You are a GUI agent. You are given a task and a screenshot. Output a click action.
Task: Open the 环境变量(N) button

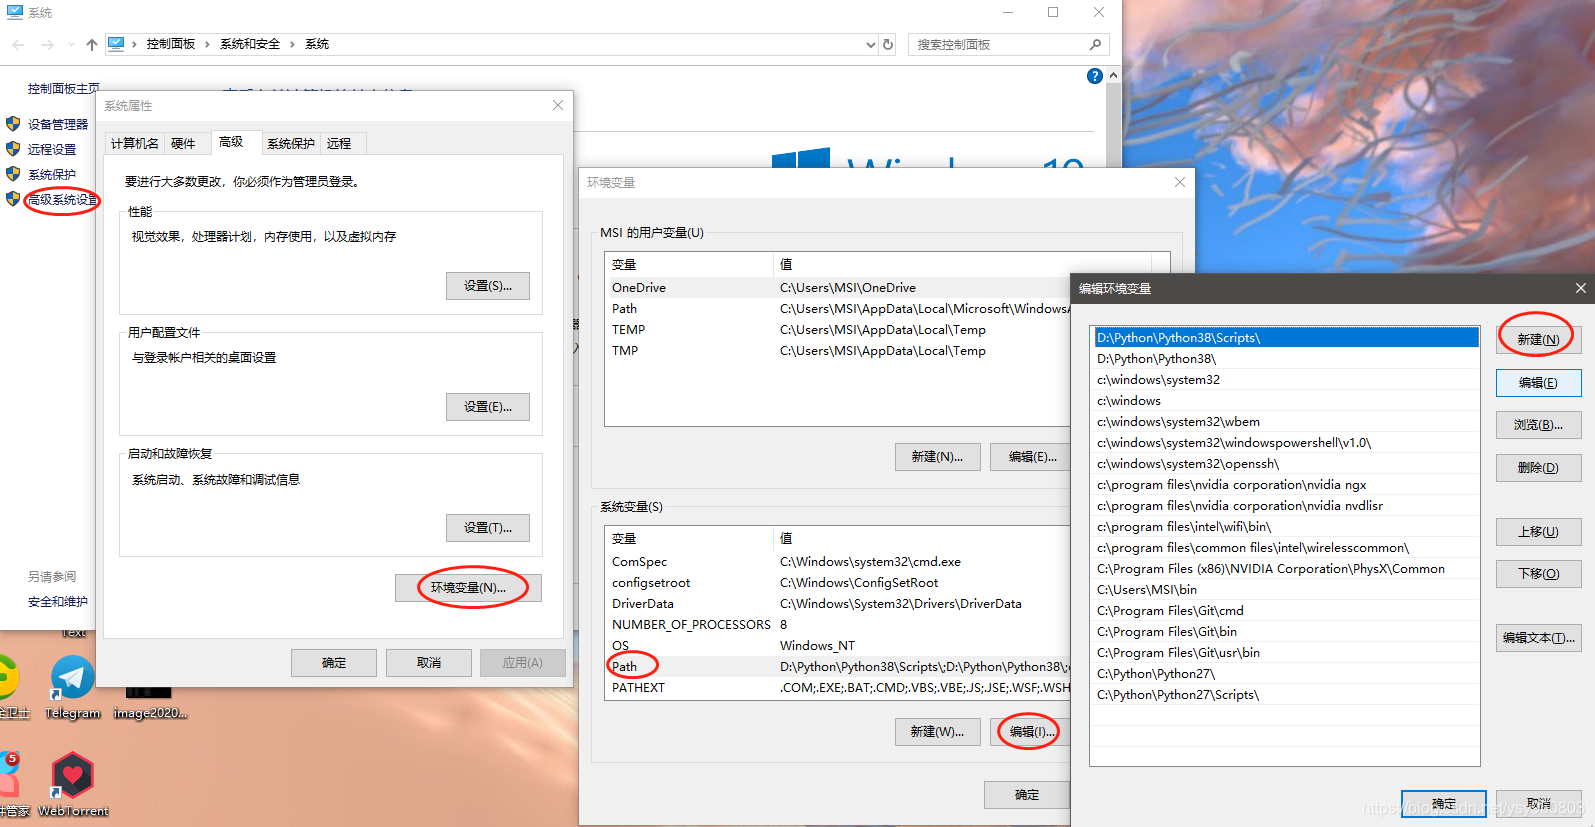click(x=468, y=588)
